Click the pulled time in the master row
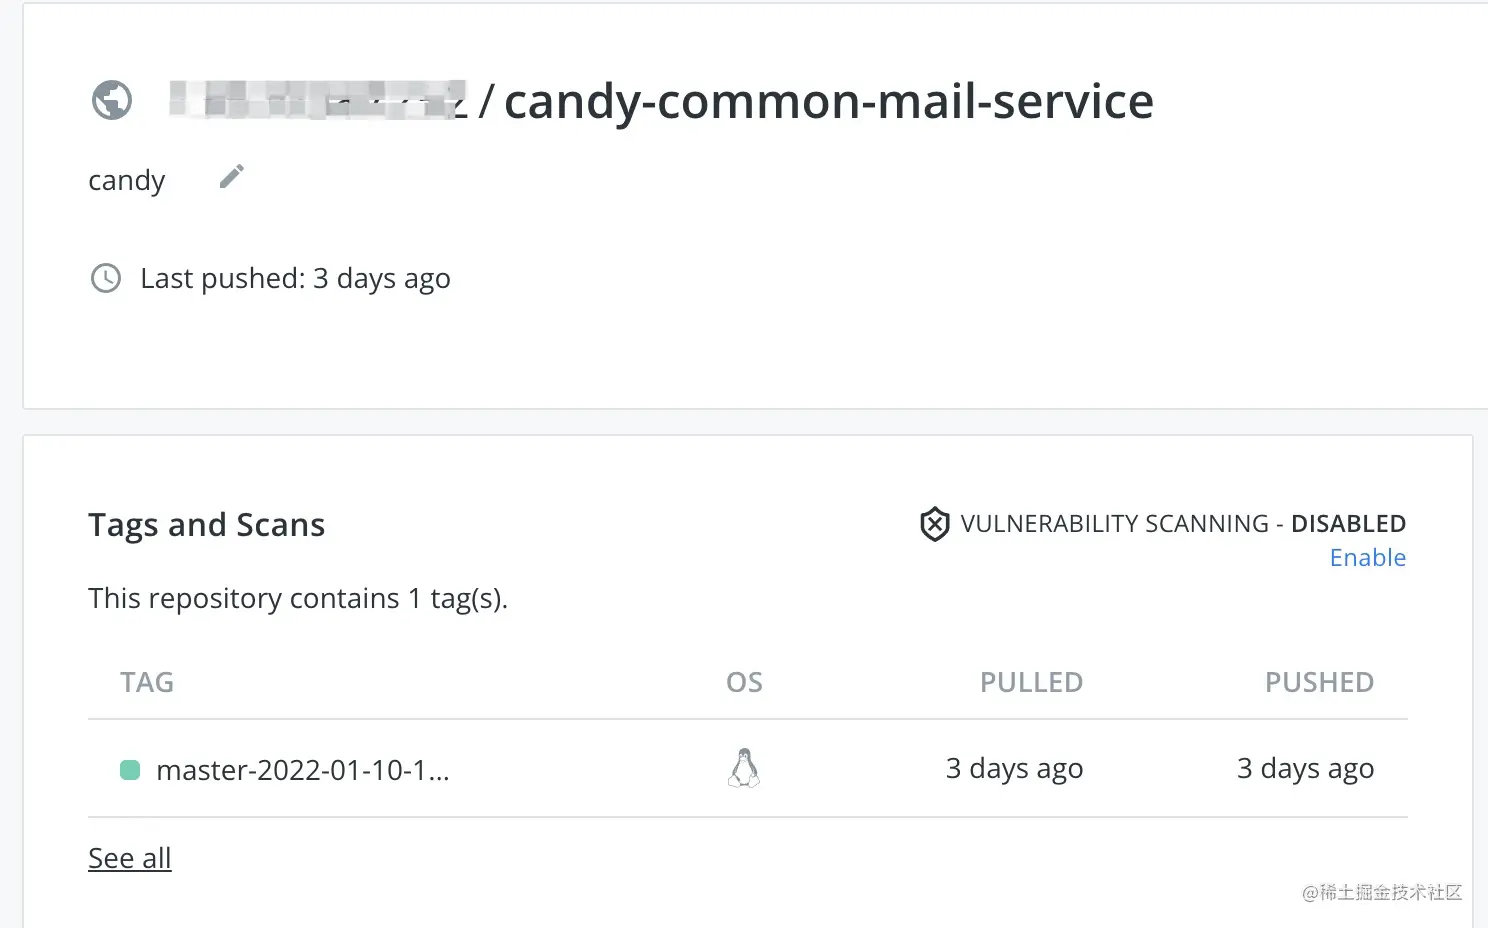1488x928 pixels. [x=1014, y=768]
